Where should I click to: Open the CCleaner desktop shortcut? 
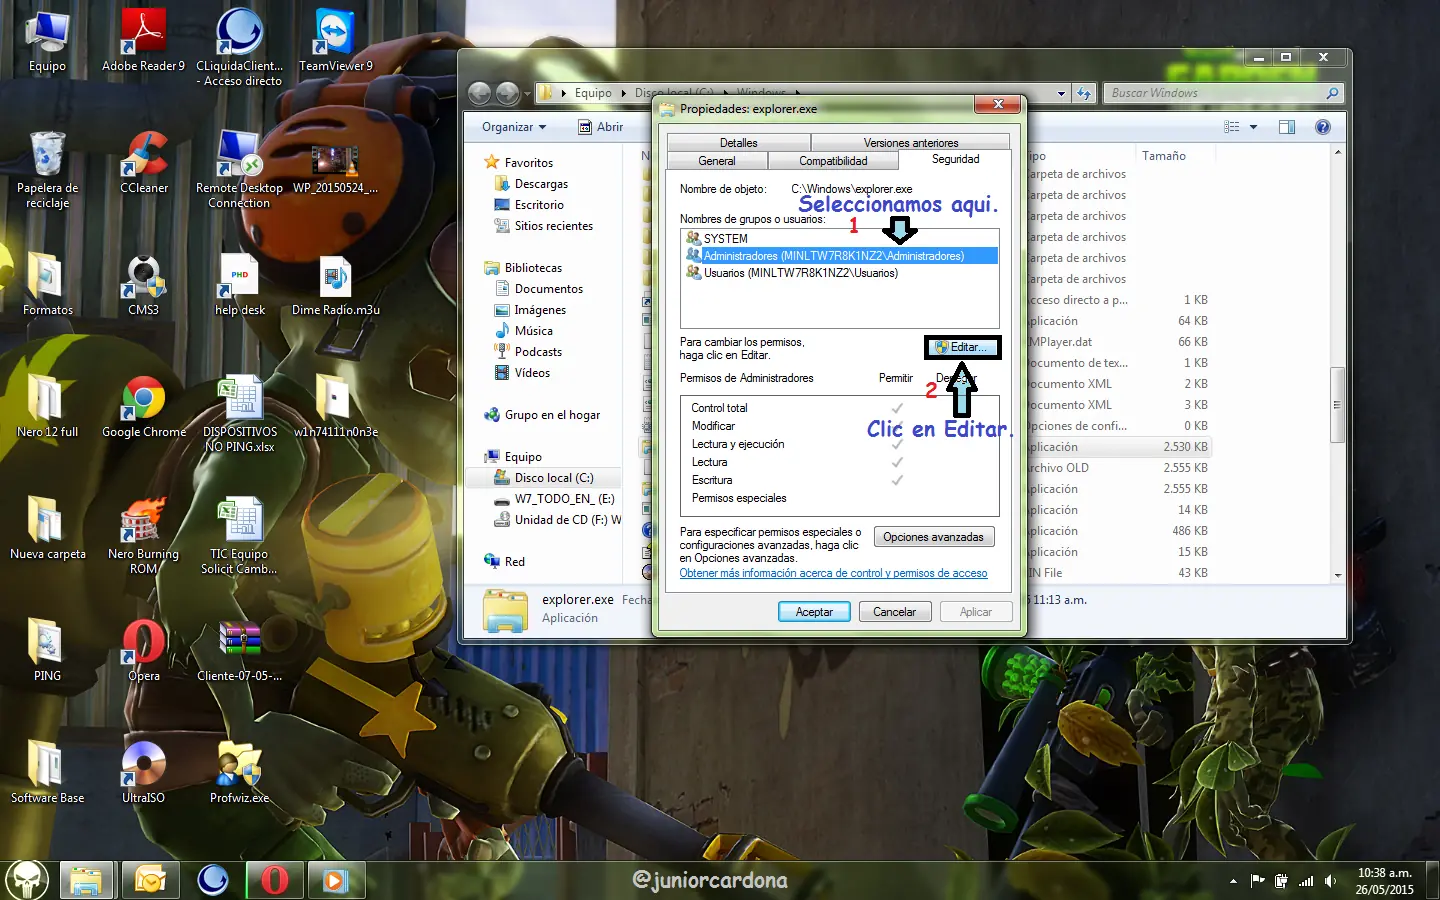pos(144,160)
